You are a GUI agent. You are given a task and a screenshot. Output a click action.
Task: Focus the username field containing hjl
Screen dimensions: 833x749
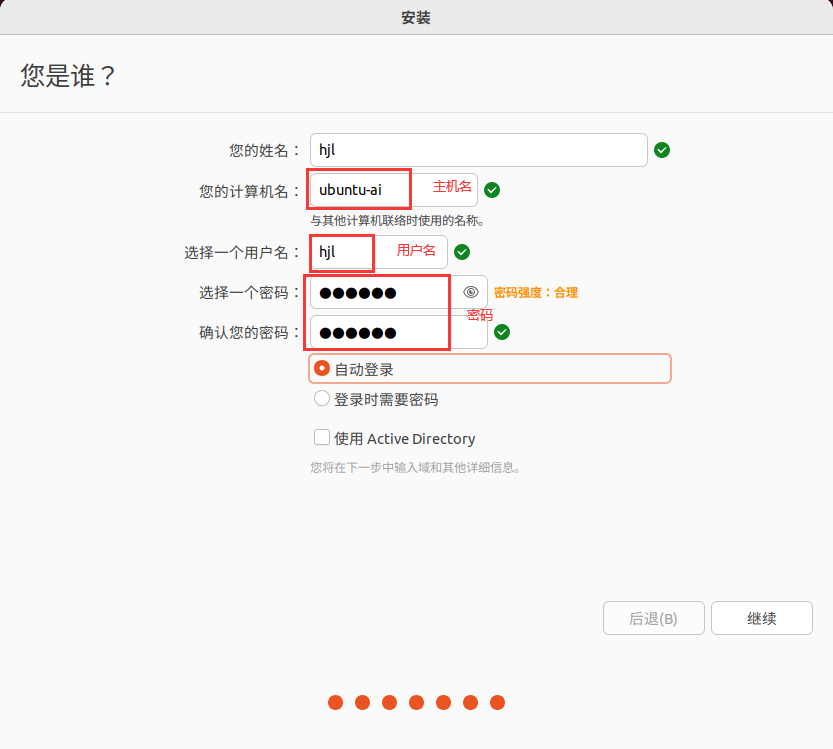[379, 252]
